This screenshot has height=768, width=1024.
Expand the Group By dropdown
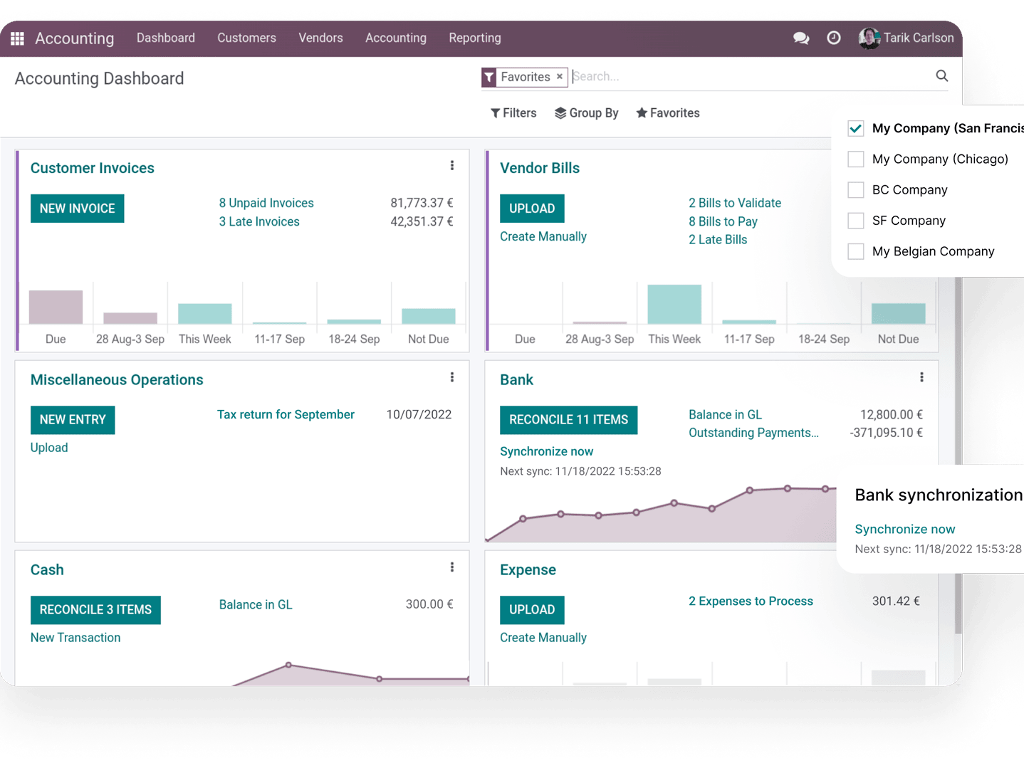point(586,113)
